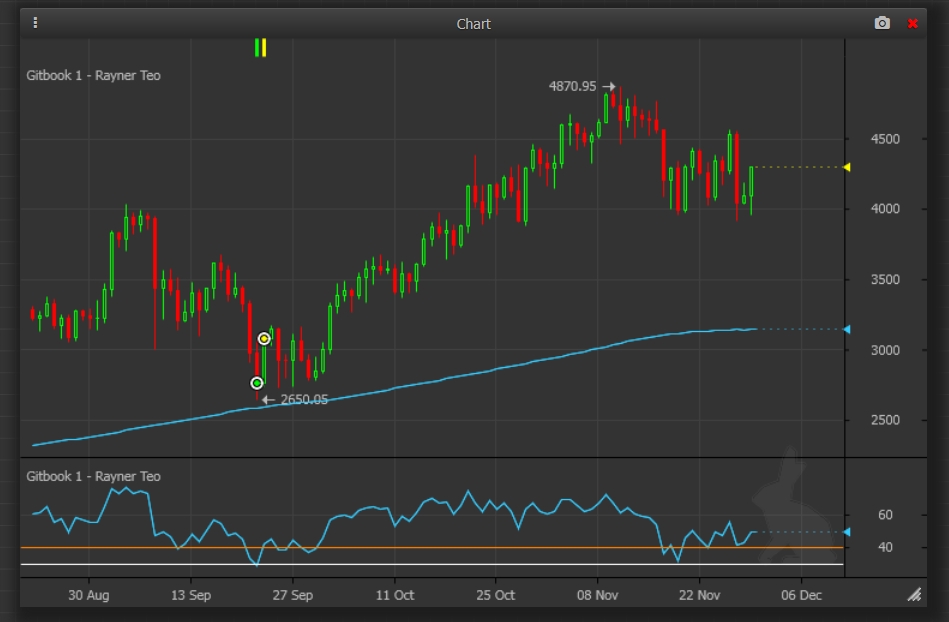The height and width of the screenshot is (622, 949).
Task: Click the 4870.95 high price label
Action: click(572, 87)
